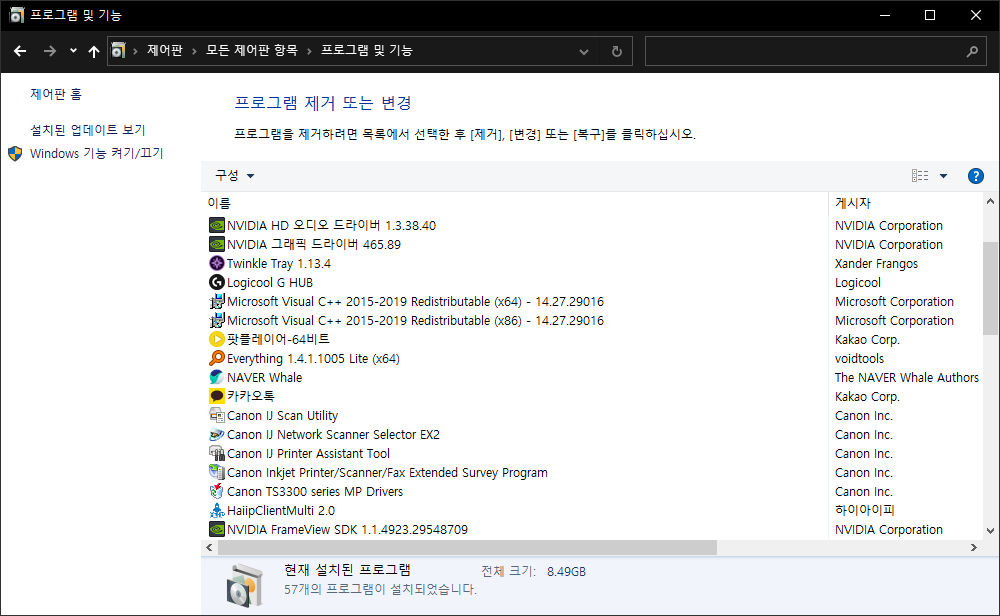Click the horizontal scrollbar thumb
The height and width of the screenshot is (616, 1000).
tap(467, 547)
